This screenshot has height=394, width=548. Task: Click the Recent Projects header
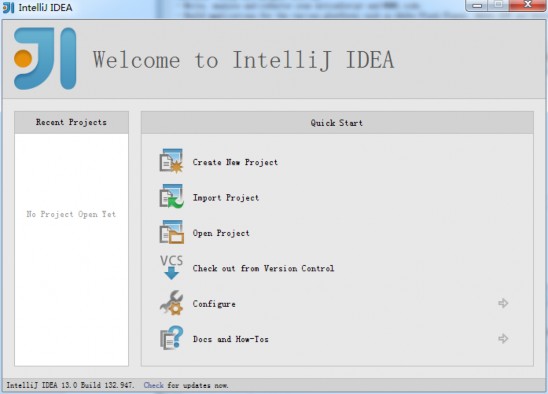tap(71, 122)
